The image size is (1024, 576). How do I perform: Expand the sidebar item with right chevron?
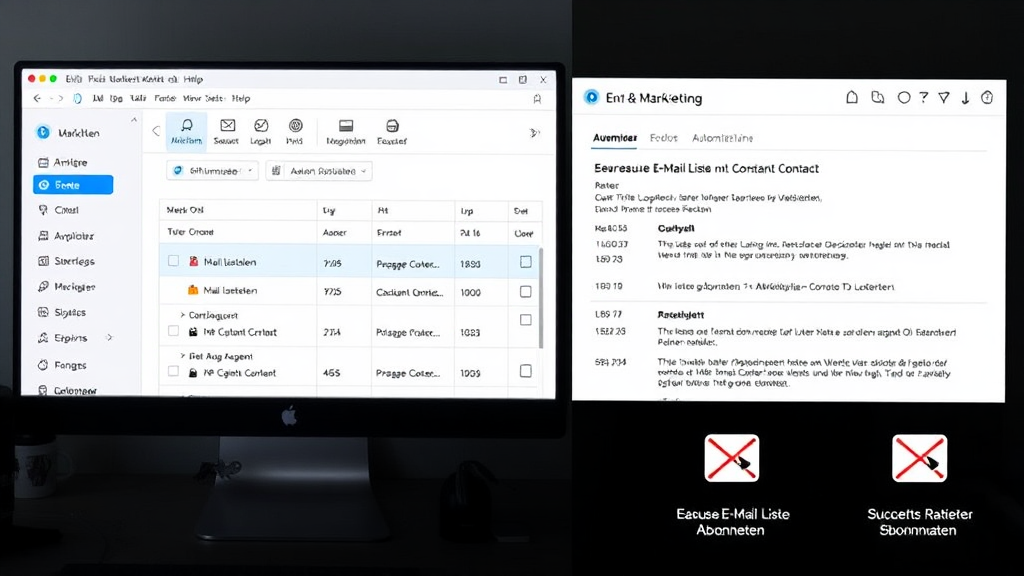click(x=109, y=338)
